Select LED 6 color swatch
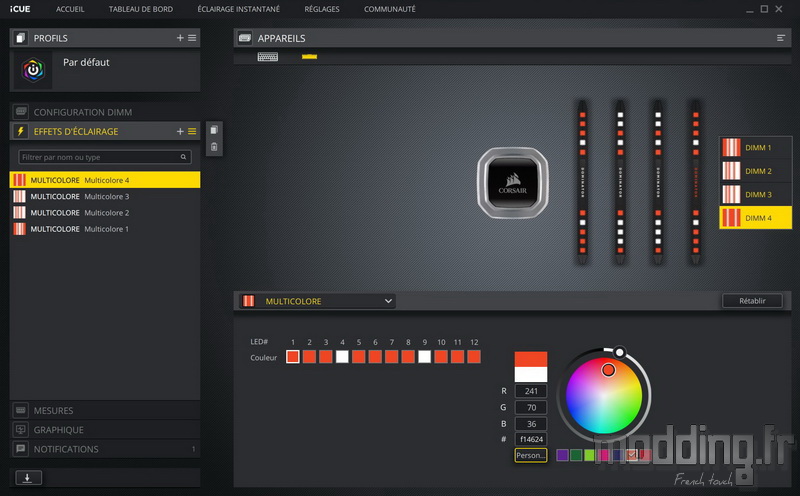The image size is (800, 496). [375, 357]
